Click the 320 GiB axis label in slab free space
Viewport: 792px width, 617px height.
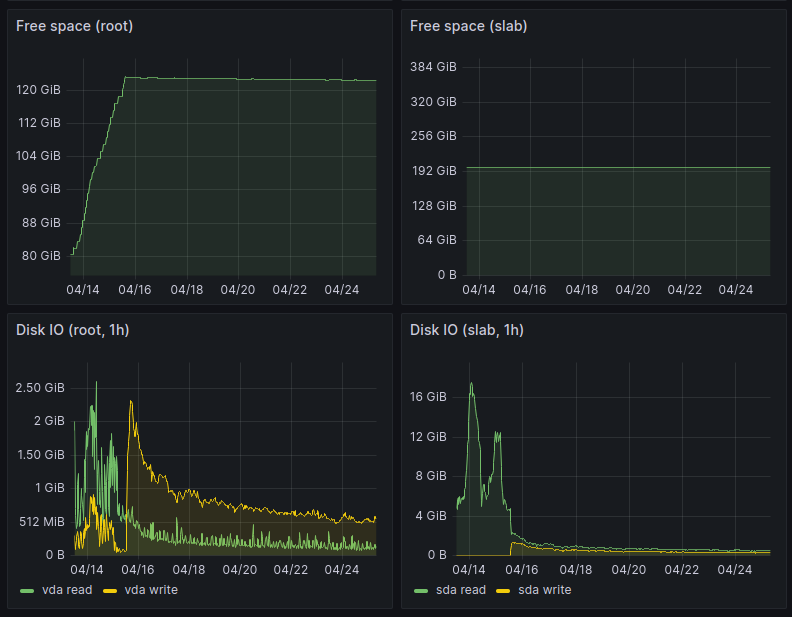point(433,101)
